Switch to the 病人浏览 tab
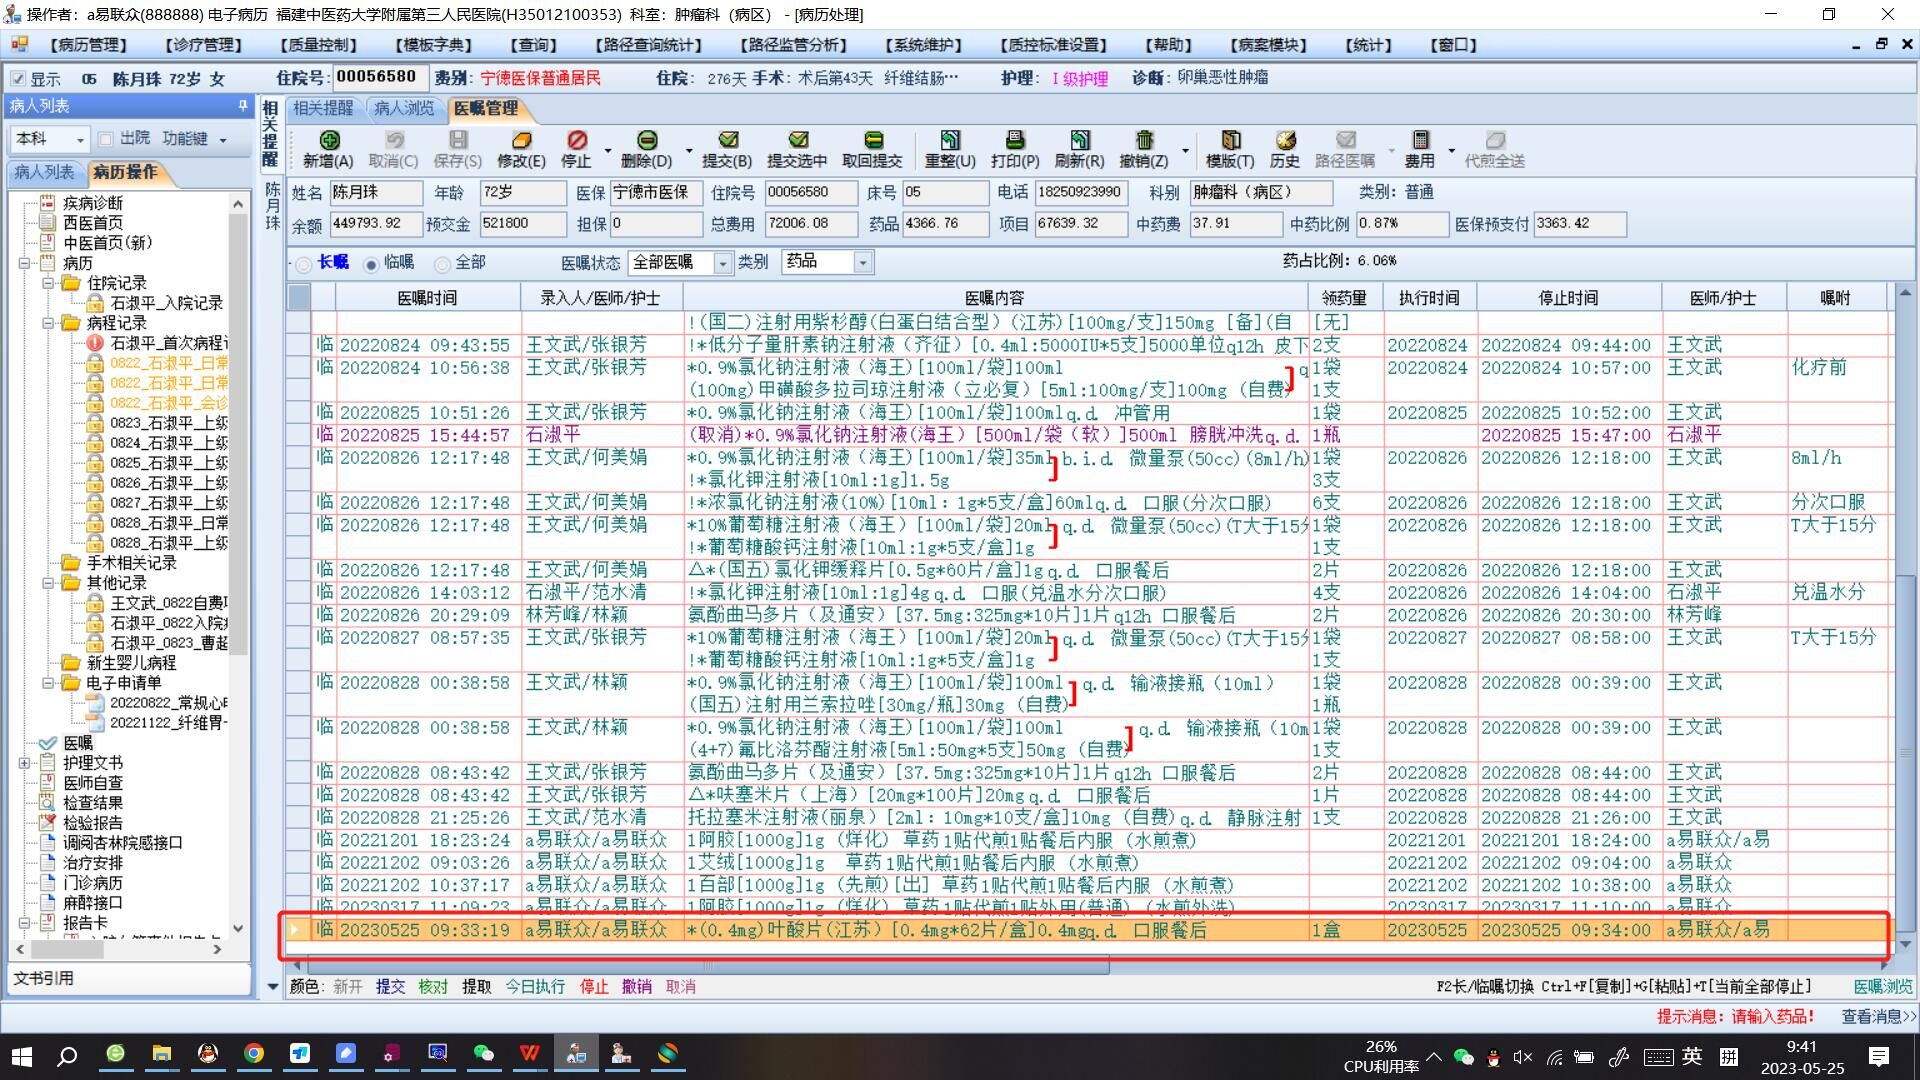Viewport: 1920px width, 1080px height. [x=404, y=108]
